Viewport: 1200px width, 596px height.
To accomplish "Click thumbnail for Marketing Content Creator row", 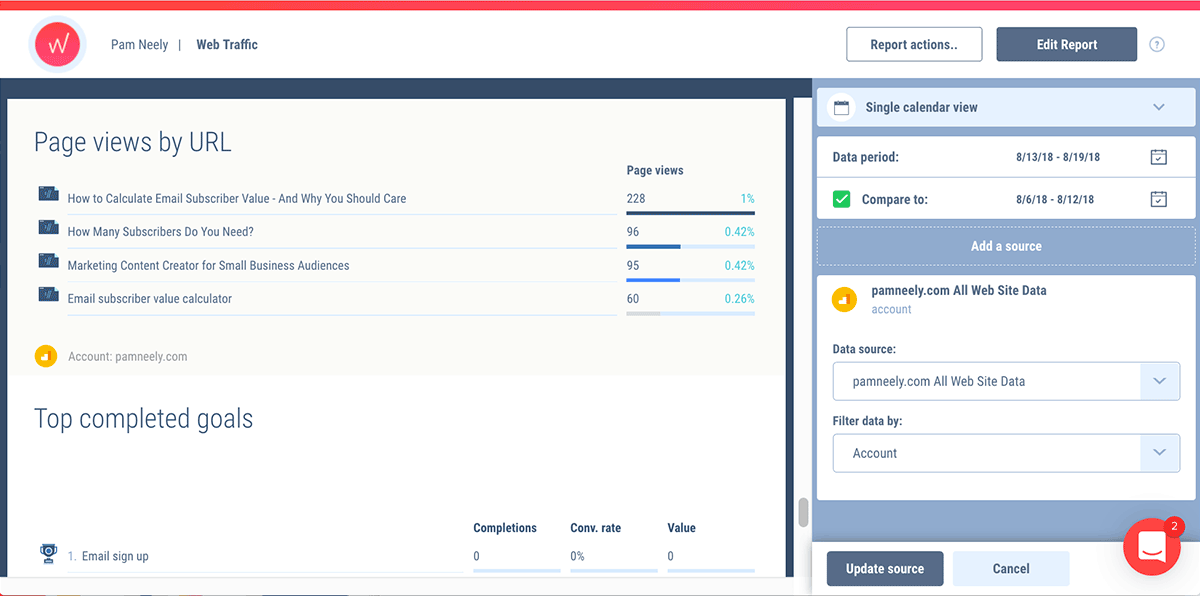I will click(x=48, y=261).
